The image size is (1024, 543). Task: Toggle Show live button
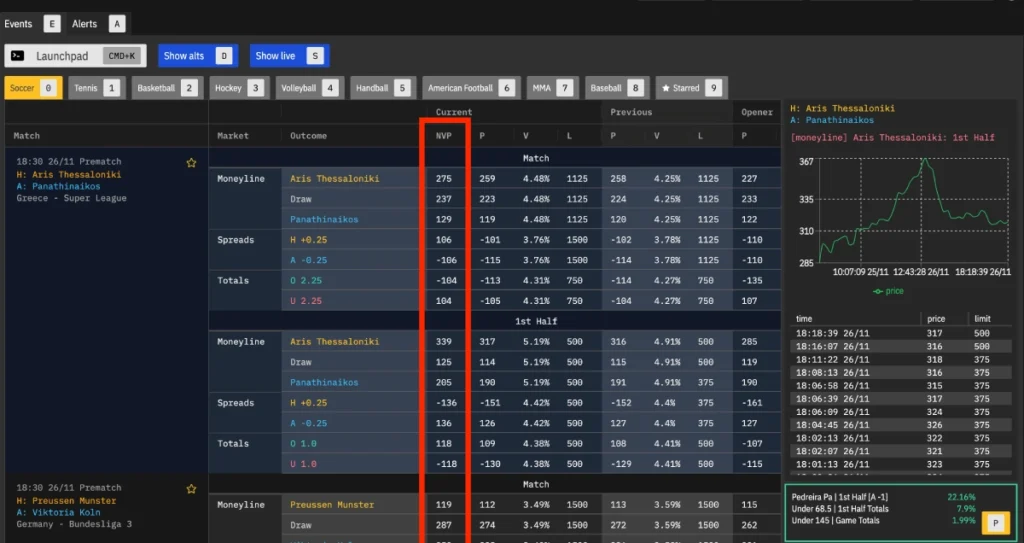pos(289,56)
